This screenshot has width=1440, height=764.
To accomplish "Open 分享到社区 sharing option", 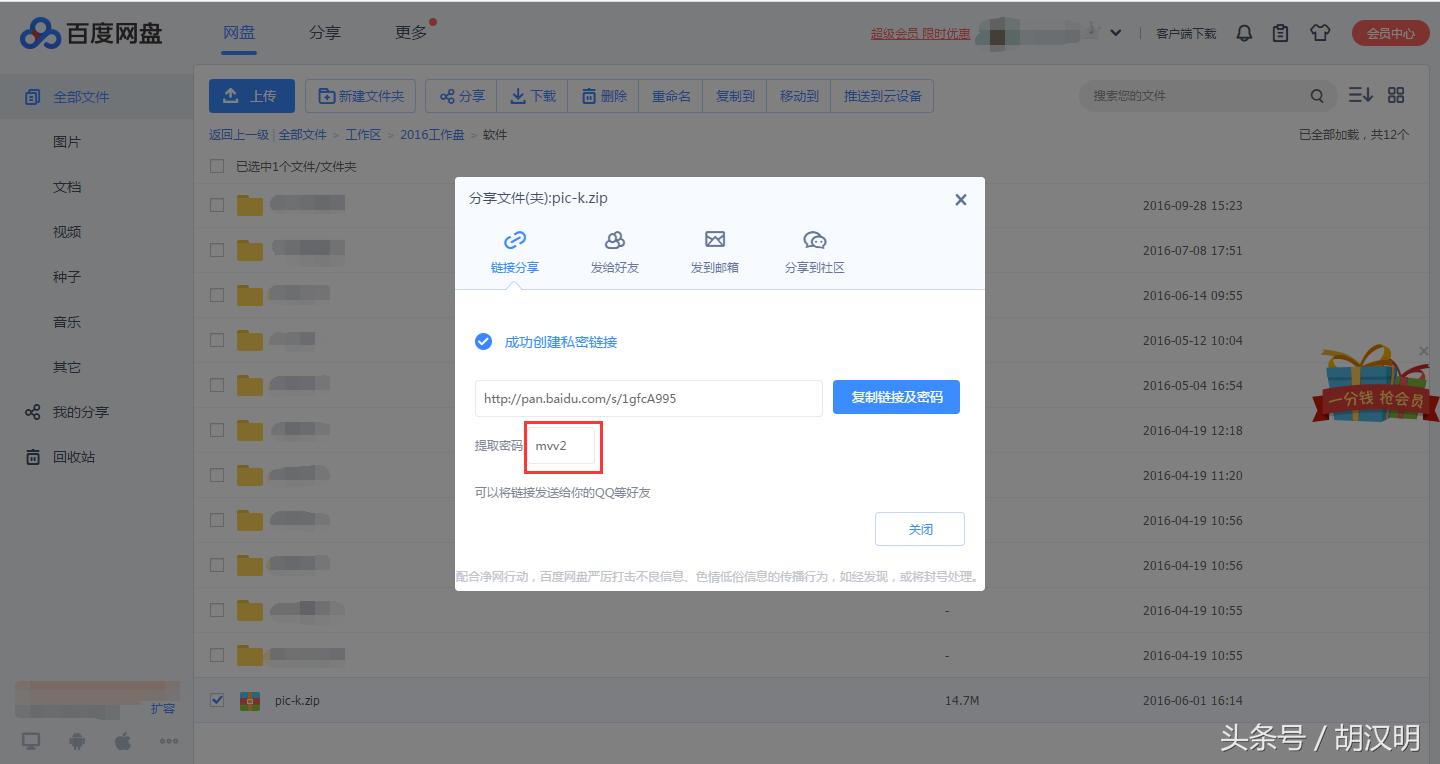I will coord(815,250).
